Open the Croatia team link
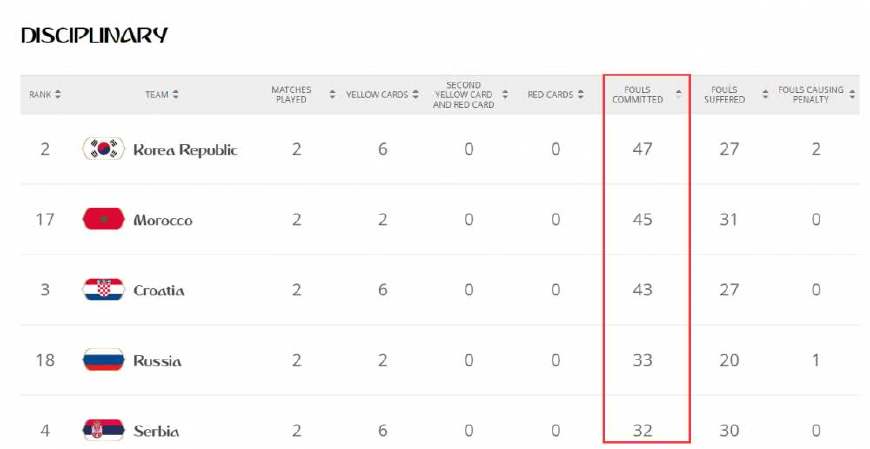Screen dimensions: 870x449 (159, 290)
